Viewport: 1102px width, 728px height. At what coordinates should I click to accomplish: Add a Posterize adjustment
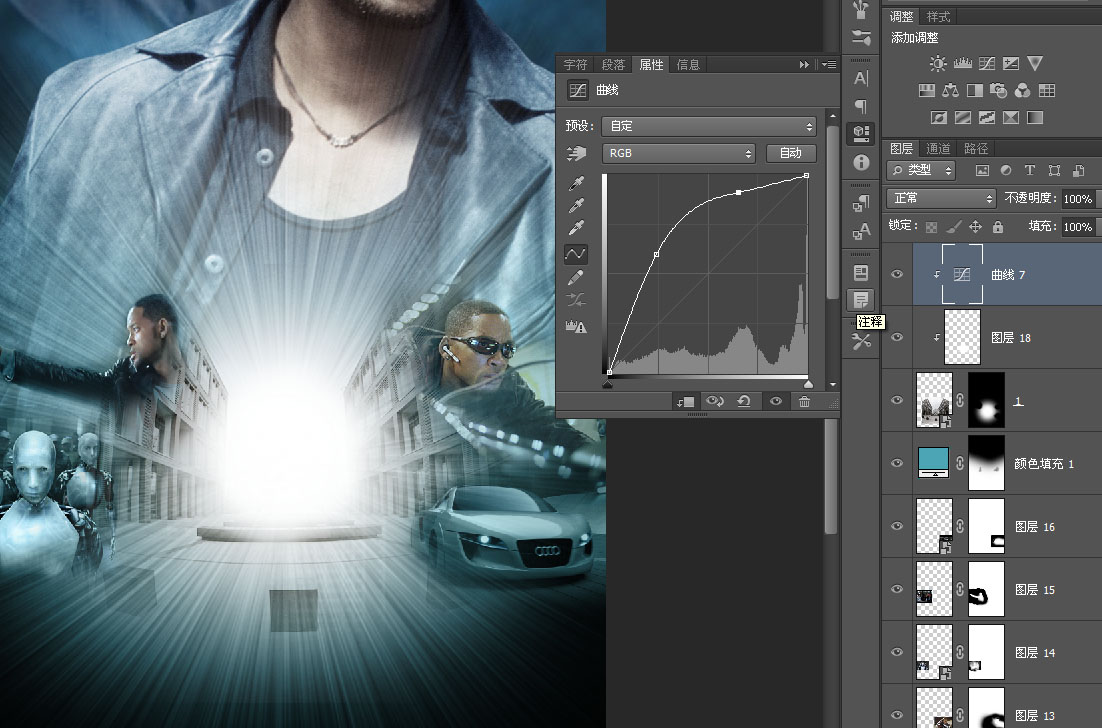point(963,117)
